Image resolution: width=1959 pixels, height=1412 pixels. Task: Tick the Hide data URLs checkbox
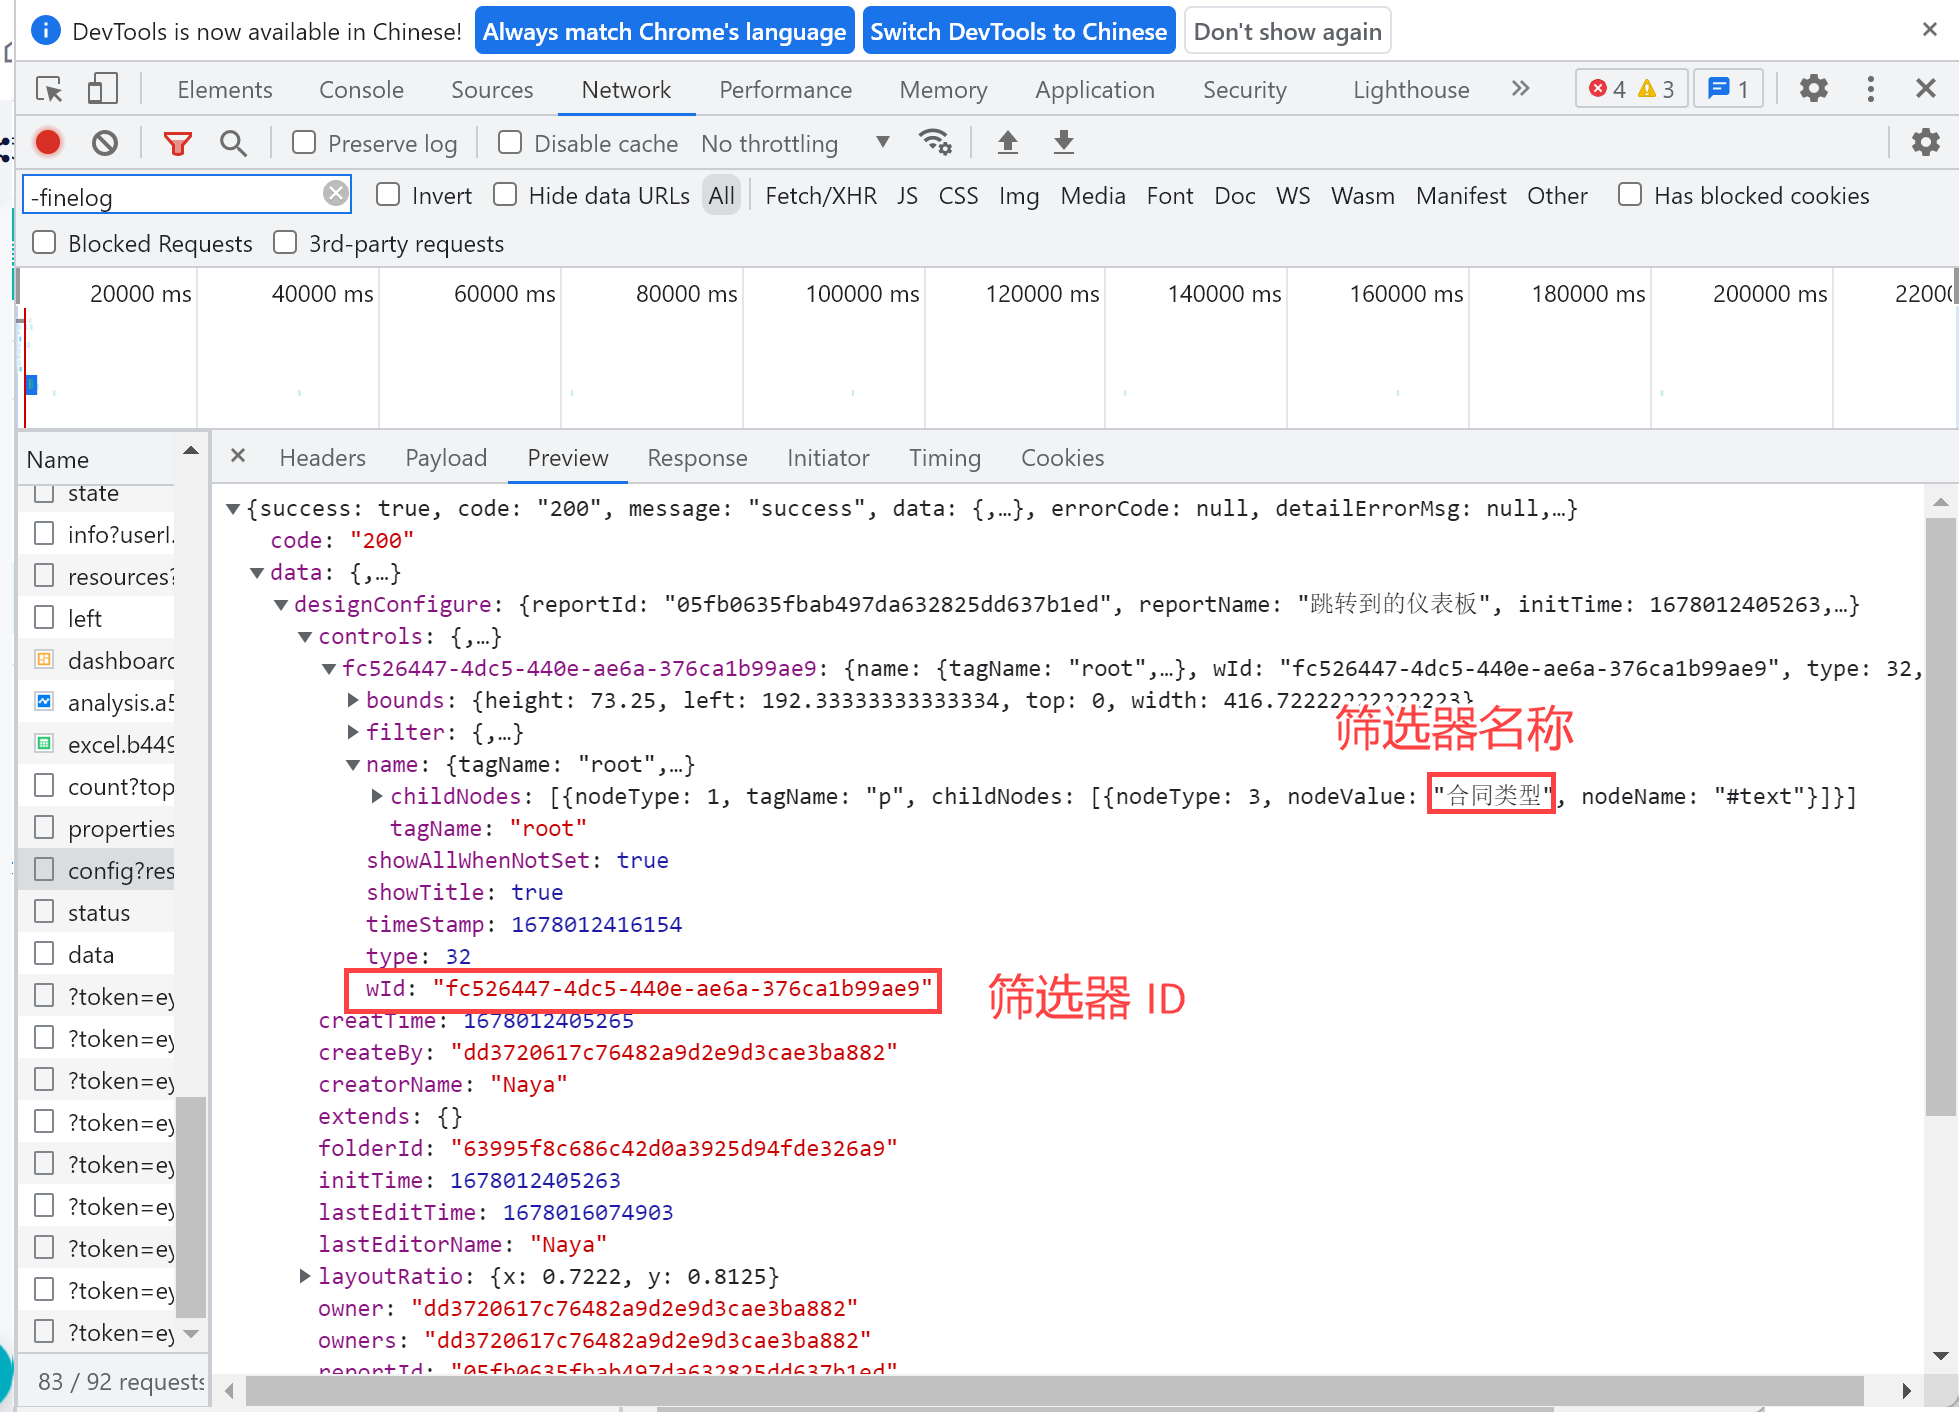click(x=505, y=195)
